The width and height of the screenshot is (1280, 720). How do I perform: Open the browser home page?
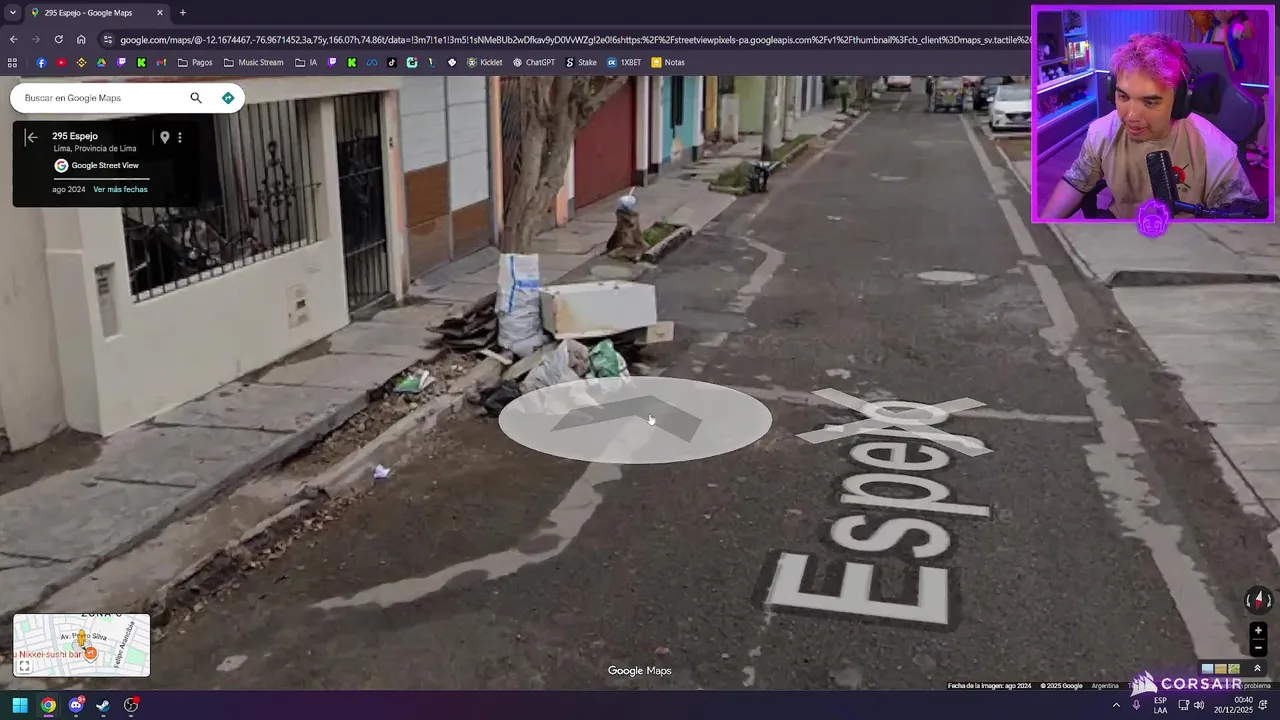[81, 40]
